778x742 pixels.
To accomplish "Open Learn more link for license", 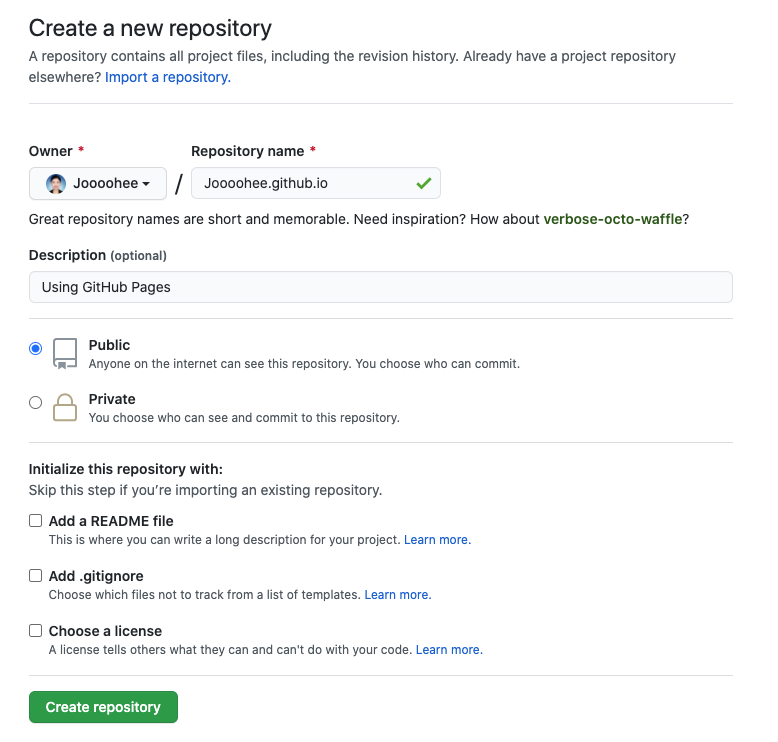I will (449, 650).
